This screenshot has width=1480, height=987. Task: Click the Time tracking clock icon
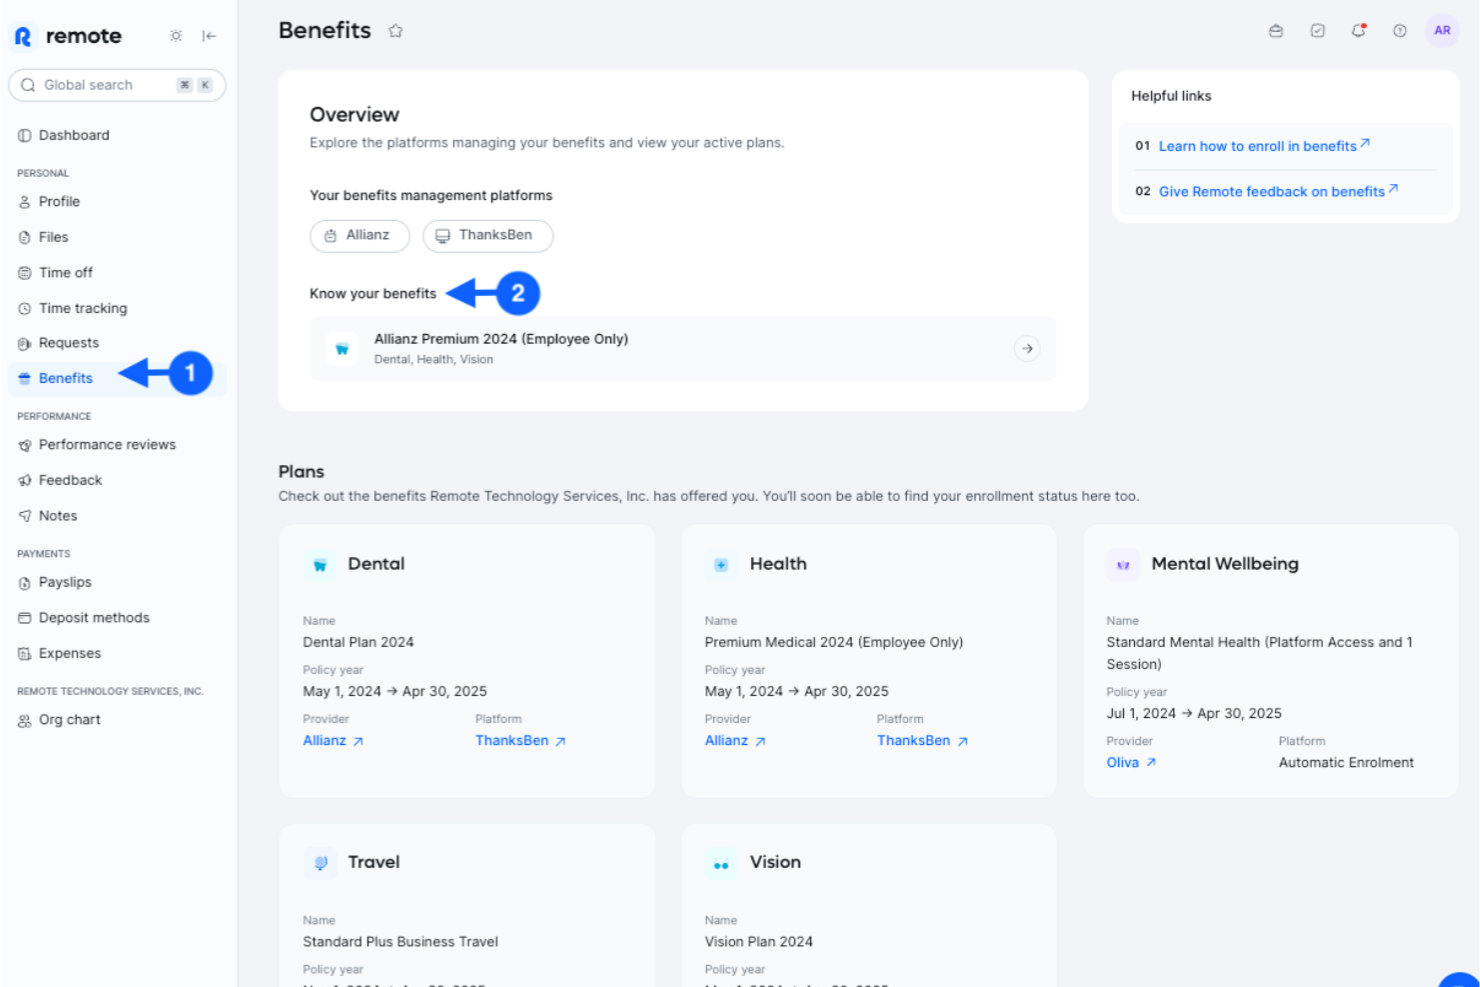(x=25, y=309)
